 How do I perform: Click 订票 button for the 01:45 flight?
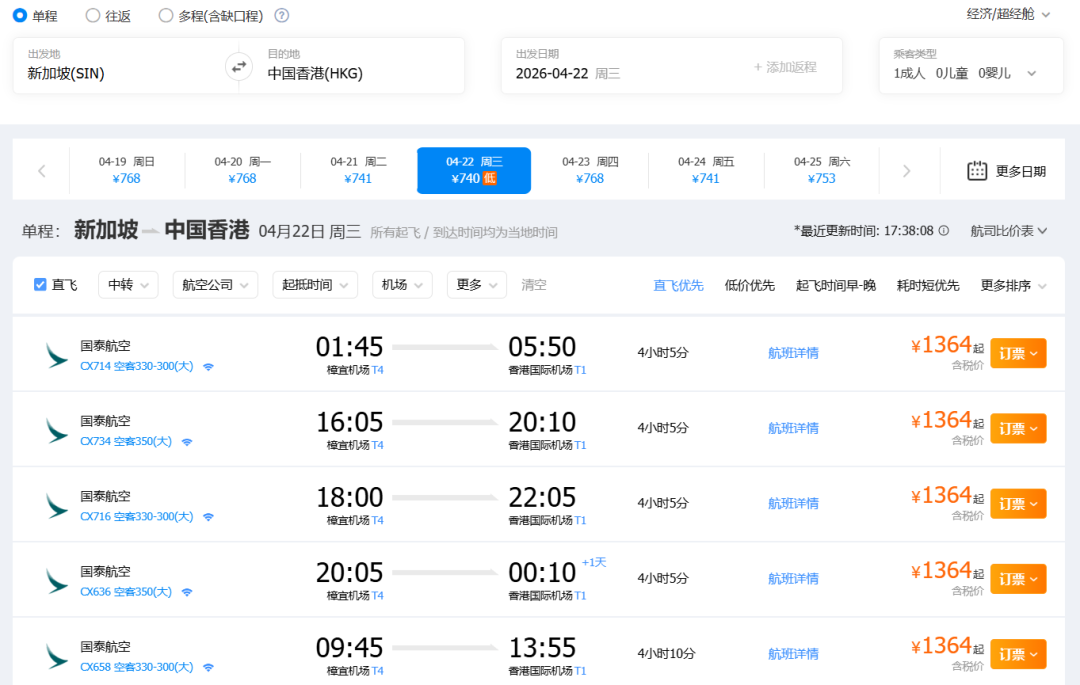point(1018,353)
